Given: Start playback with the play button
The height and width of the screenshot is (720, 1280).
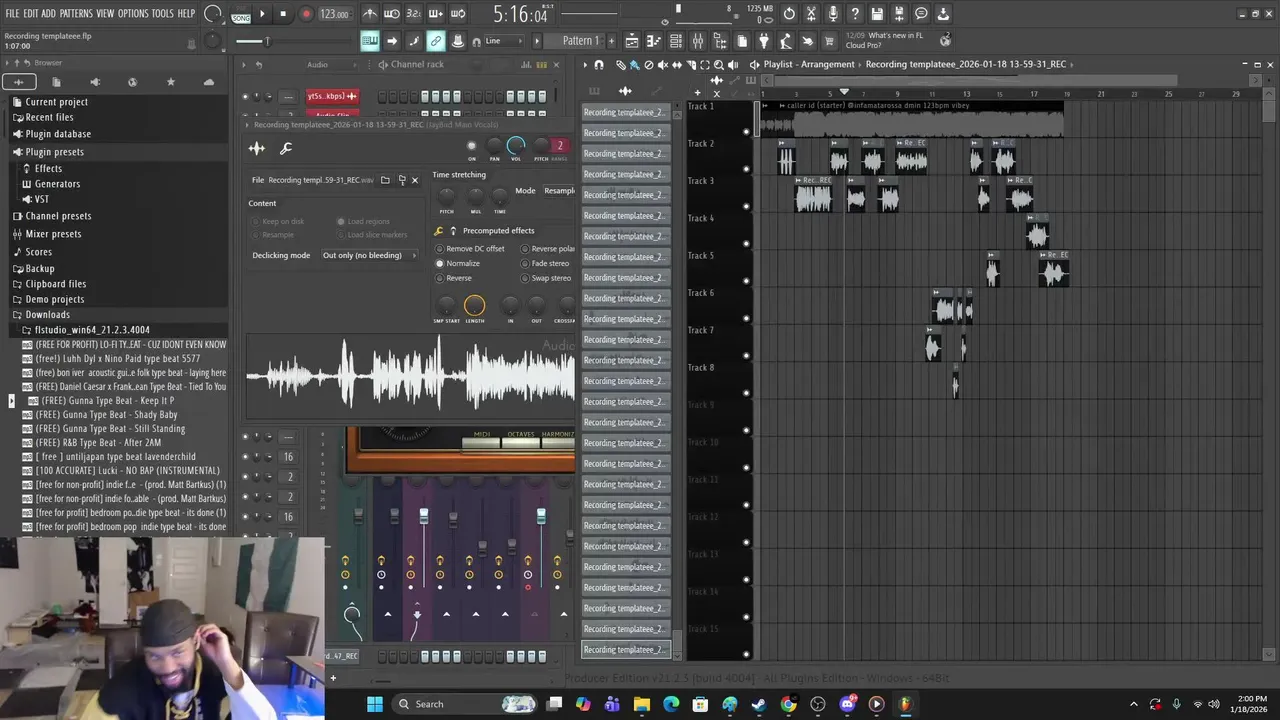Looking at the screenshot, I should pyautogui.click(x=262, y=14).
